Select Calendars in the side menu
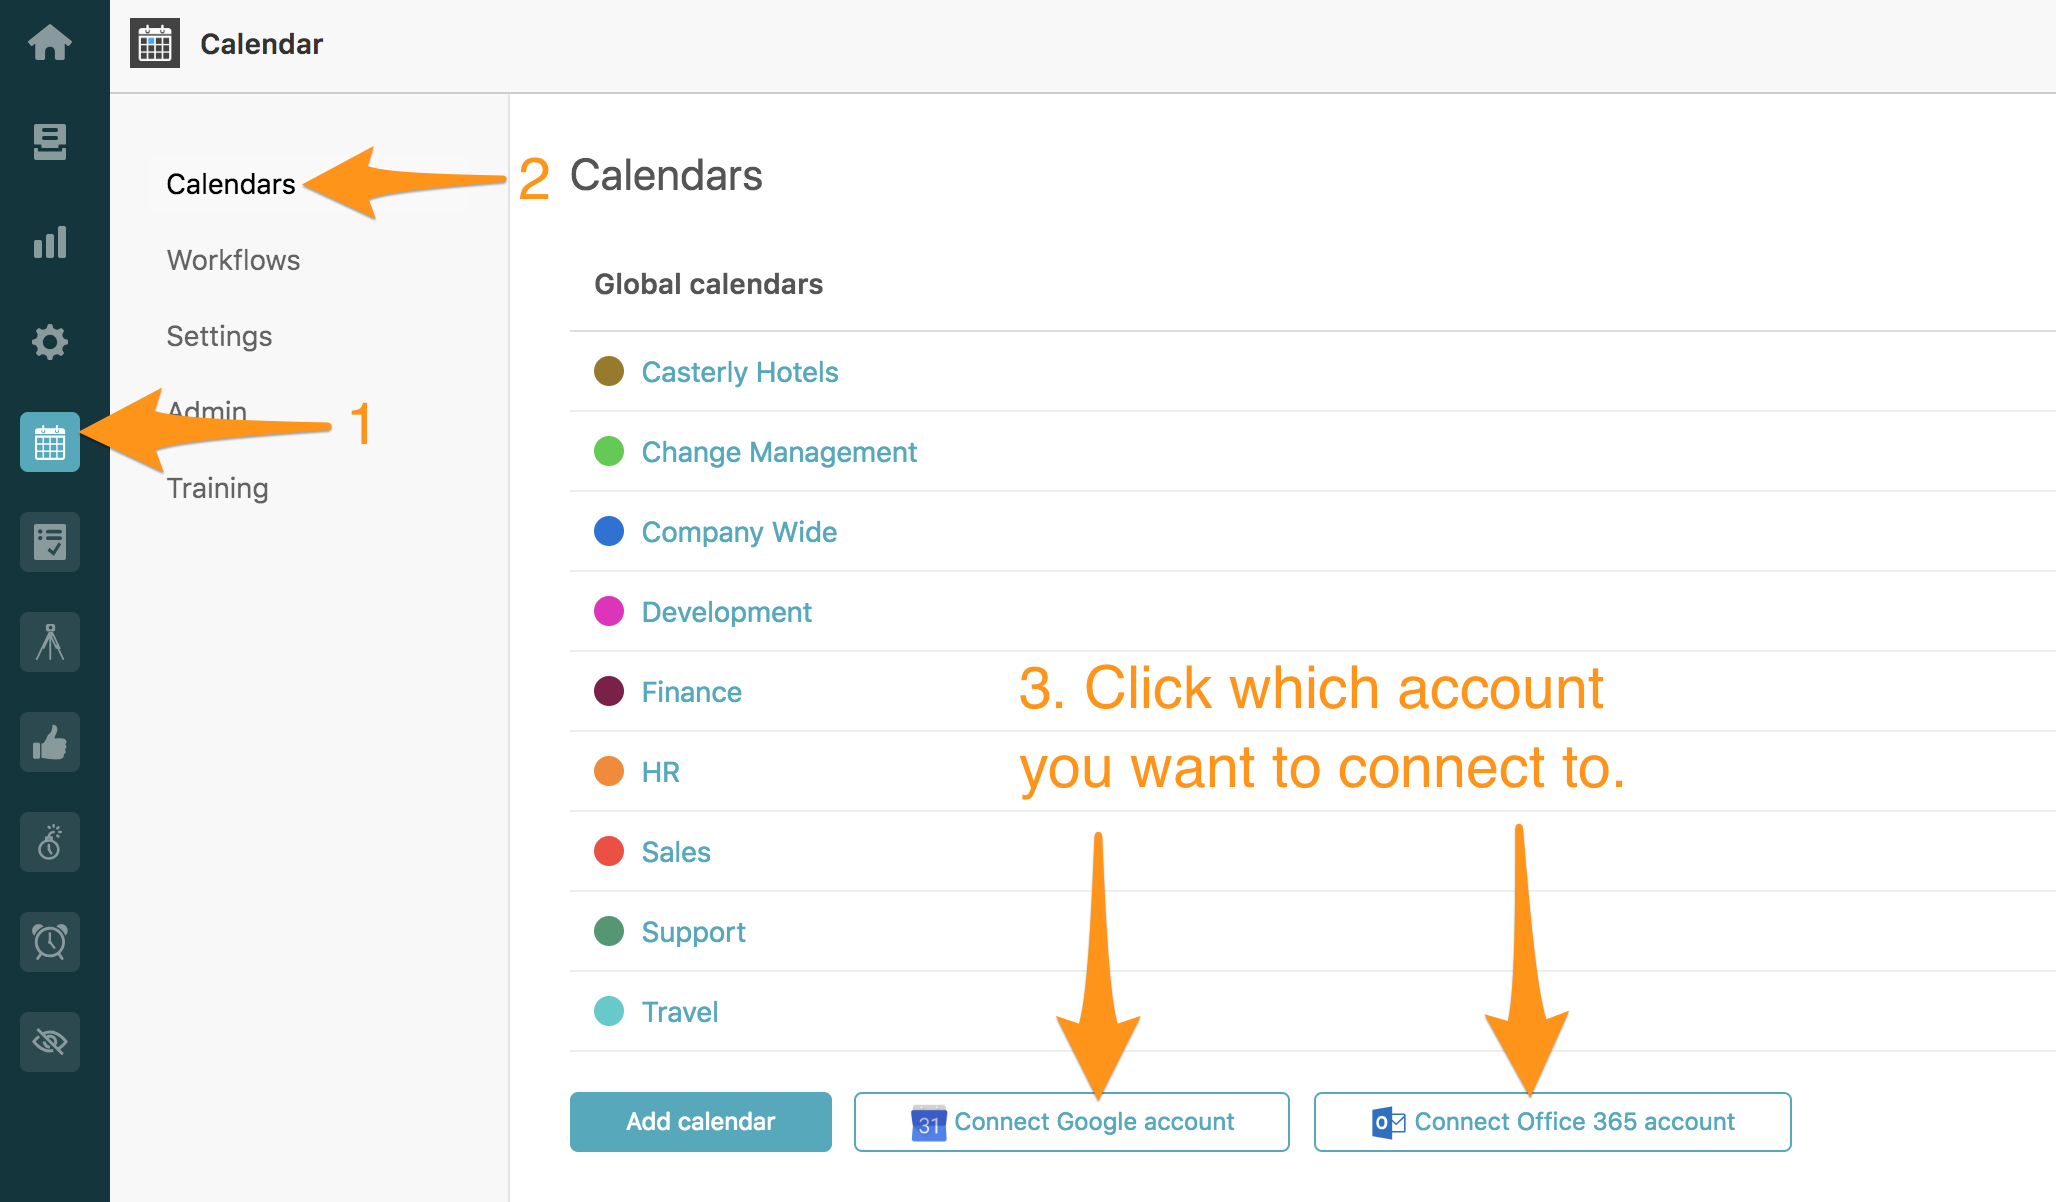2056x1202 pixels. (x=231, y=184)
